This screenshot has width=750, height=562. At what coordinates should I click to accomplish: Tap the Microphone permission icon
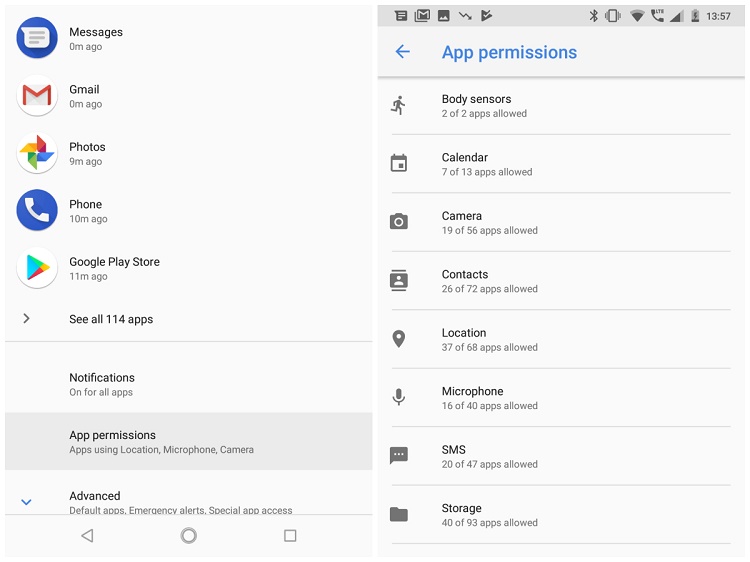(398, 397)
